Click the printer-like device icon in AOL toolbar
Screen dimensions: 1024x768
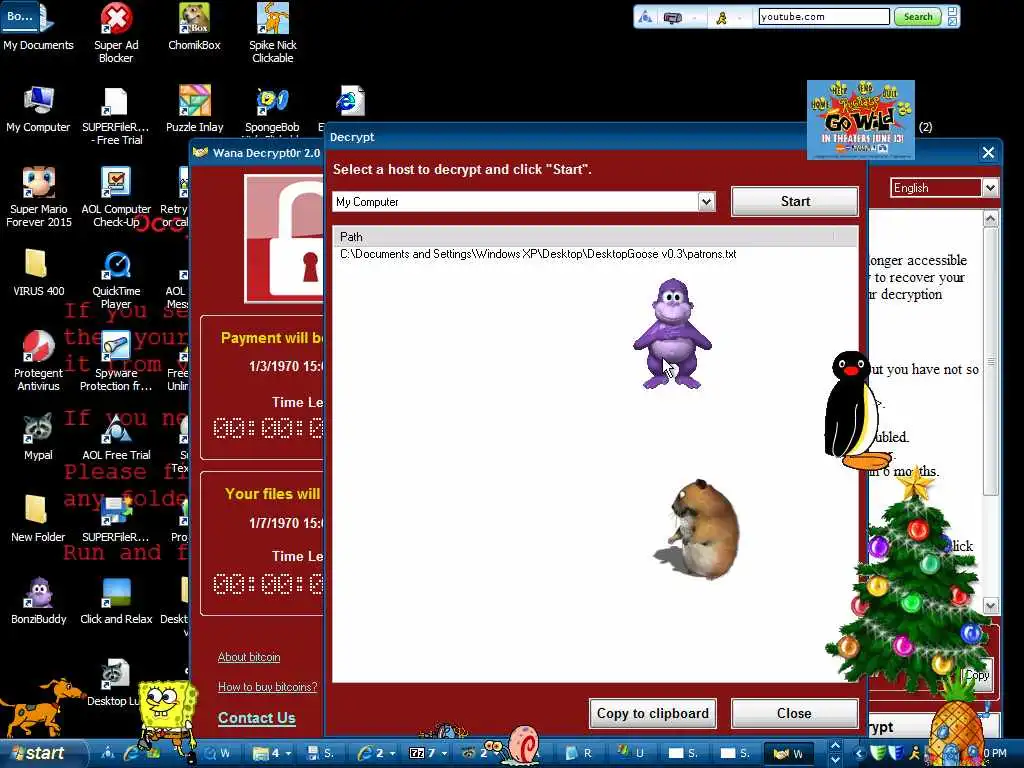coord(673,18)
